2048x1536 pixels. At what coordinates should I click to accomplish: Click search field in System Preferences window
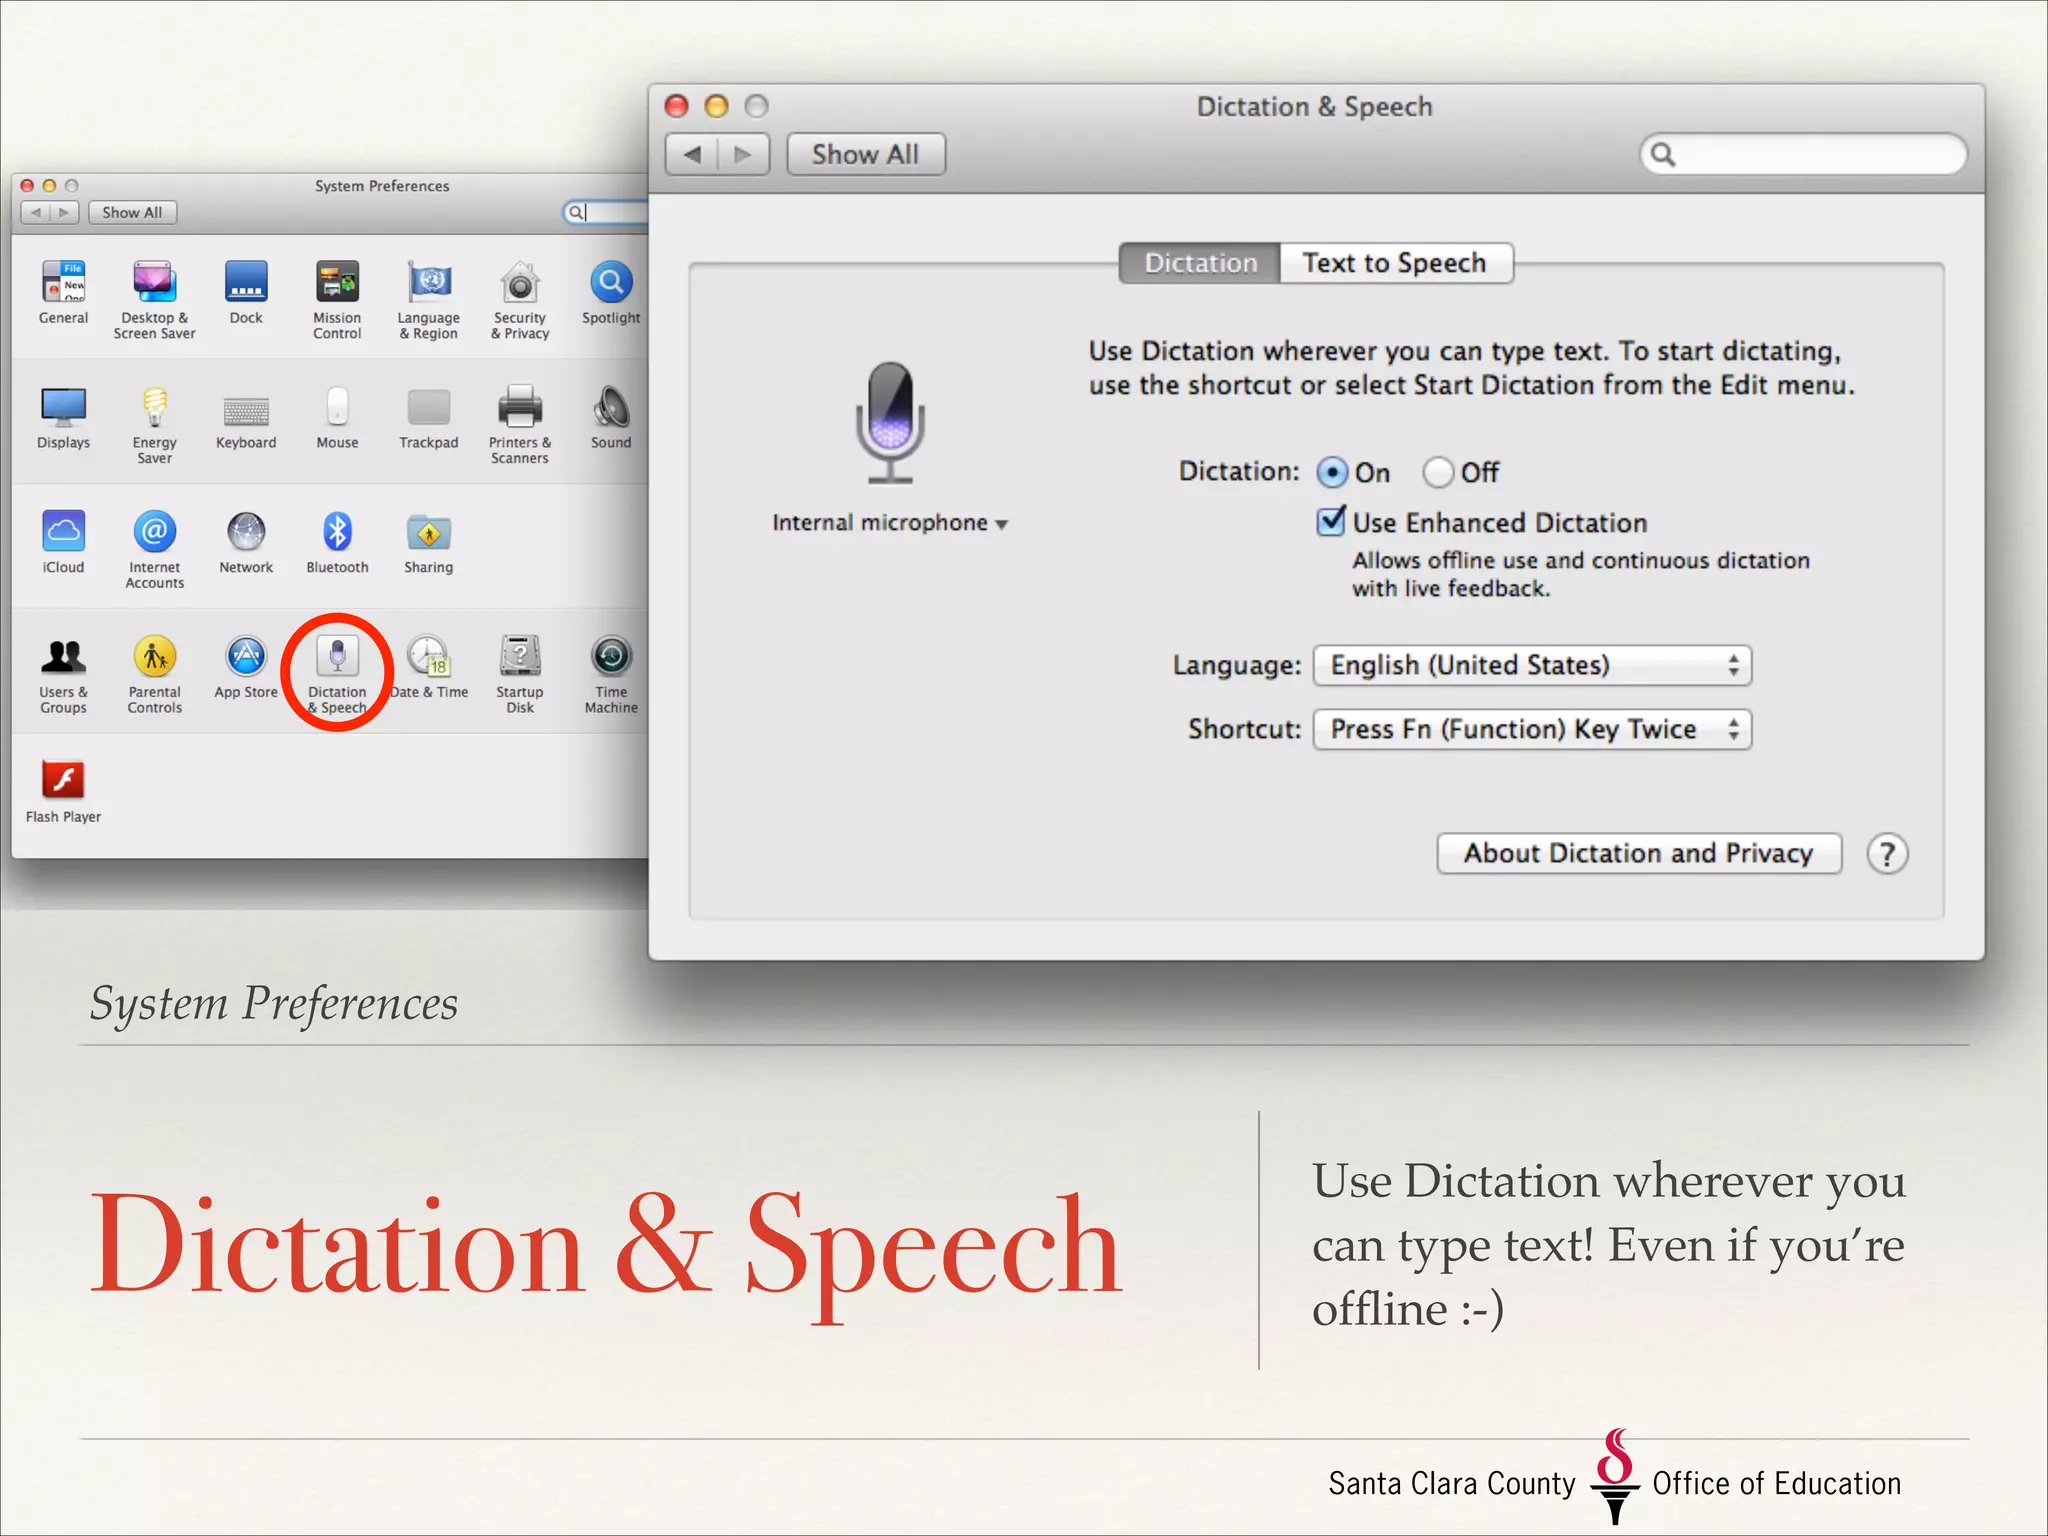pyautogui.click(x=606, y=212)
